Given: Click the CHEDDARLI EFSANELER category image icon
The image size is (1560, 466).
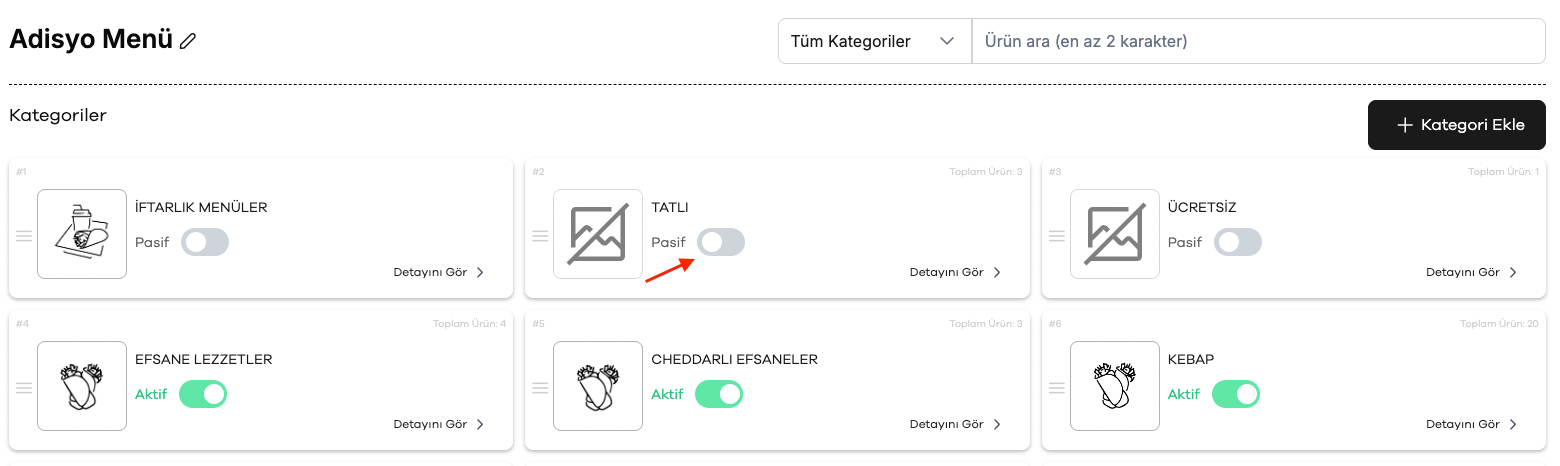Looking at the screenshot, I should point(598,386).
